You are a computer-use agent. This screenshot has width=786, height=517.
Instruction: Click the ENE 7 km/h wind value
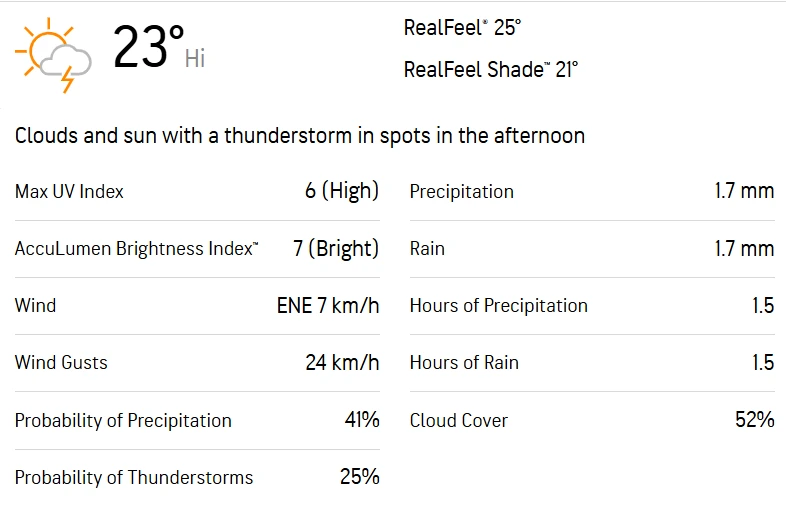coord(328,306)
